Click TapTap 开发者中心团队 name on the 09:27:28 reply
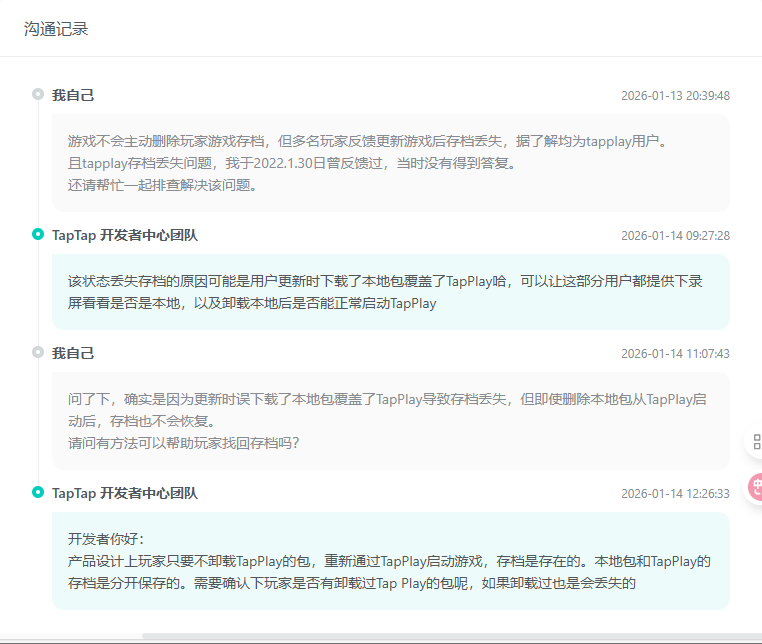Image resolution: width=762 pixels, height=644 pixels. point(125,235)
